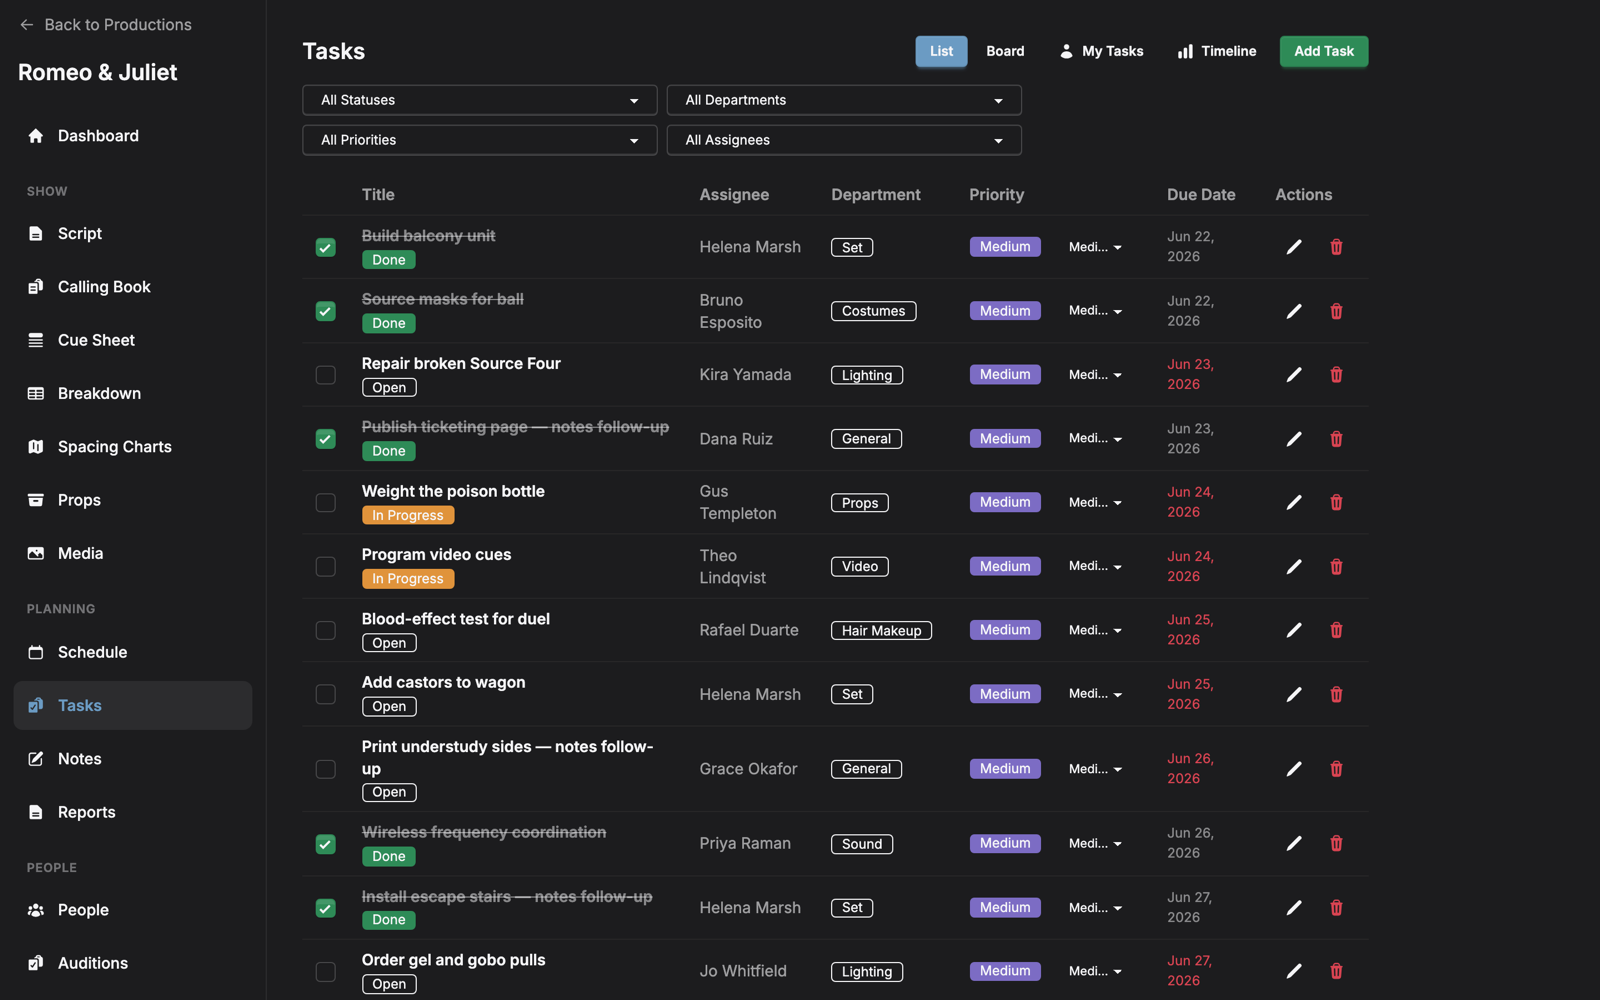Open priority dropdown for Wireless frequency coordination
This screenshot has width=1600, height=1000.
(x=1095, y=843)
